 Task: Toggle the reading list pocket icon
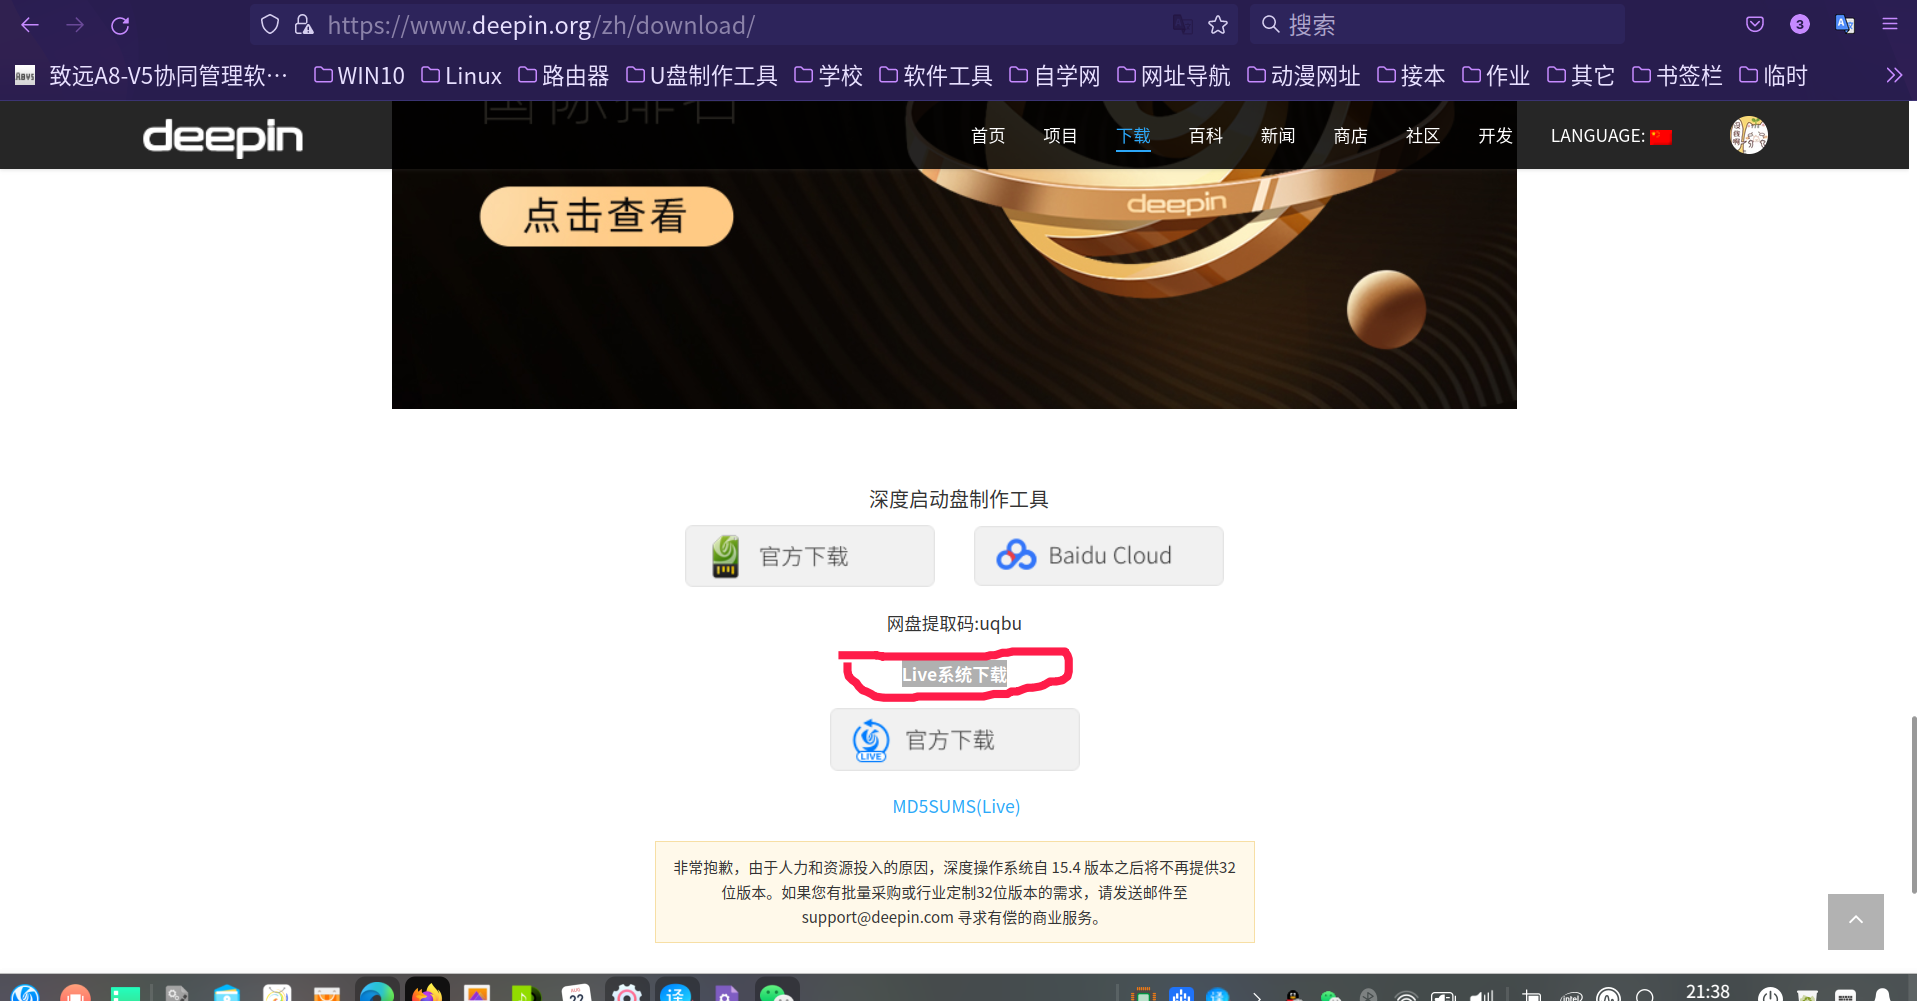1754,24
